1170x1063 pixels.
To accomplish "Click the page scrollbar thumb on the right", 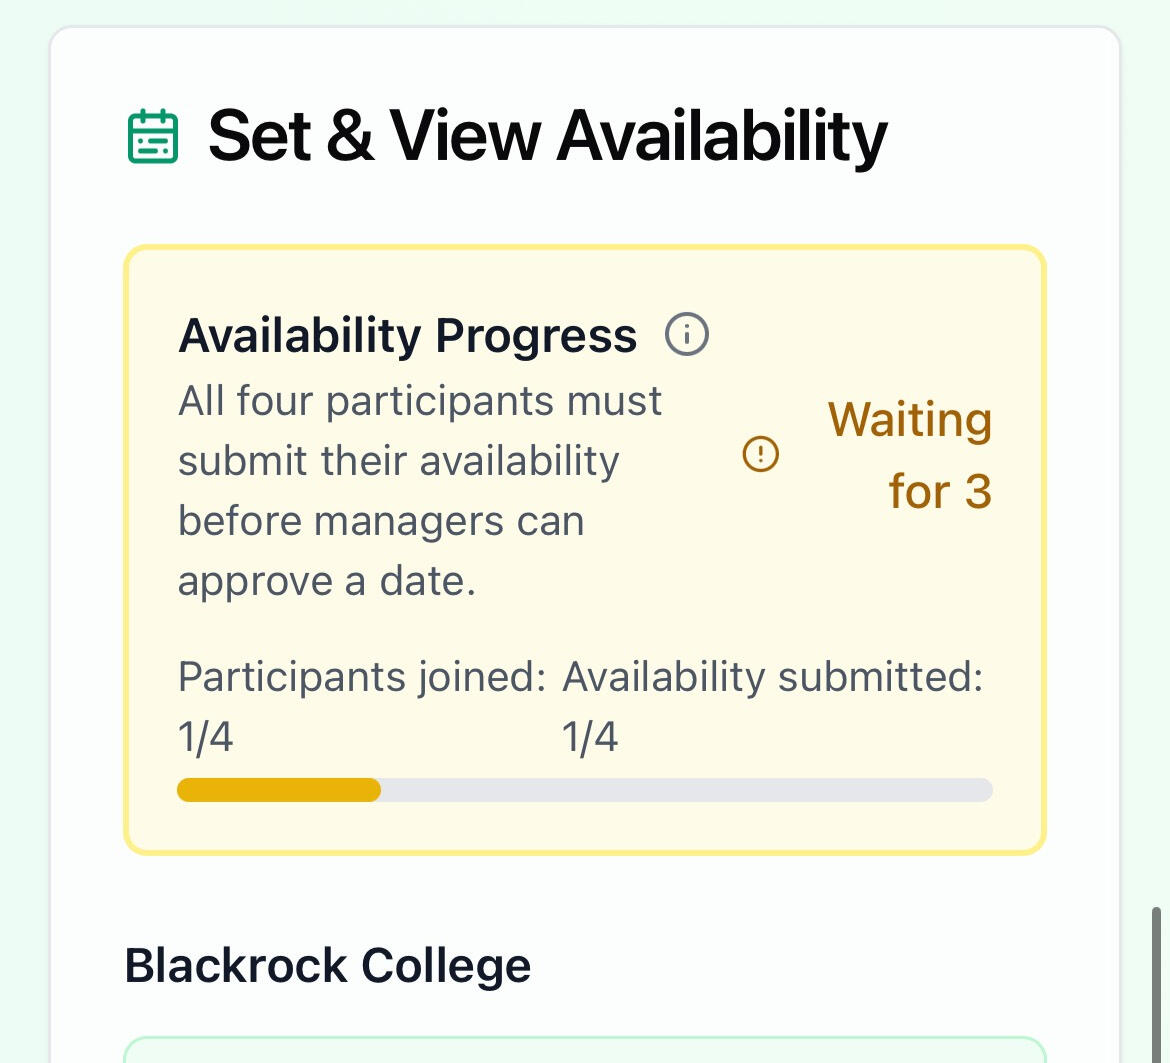I will point(1158,980).
